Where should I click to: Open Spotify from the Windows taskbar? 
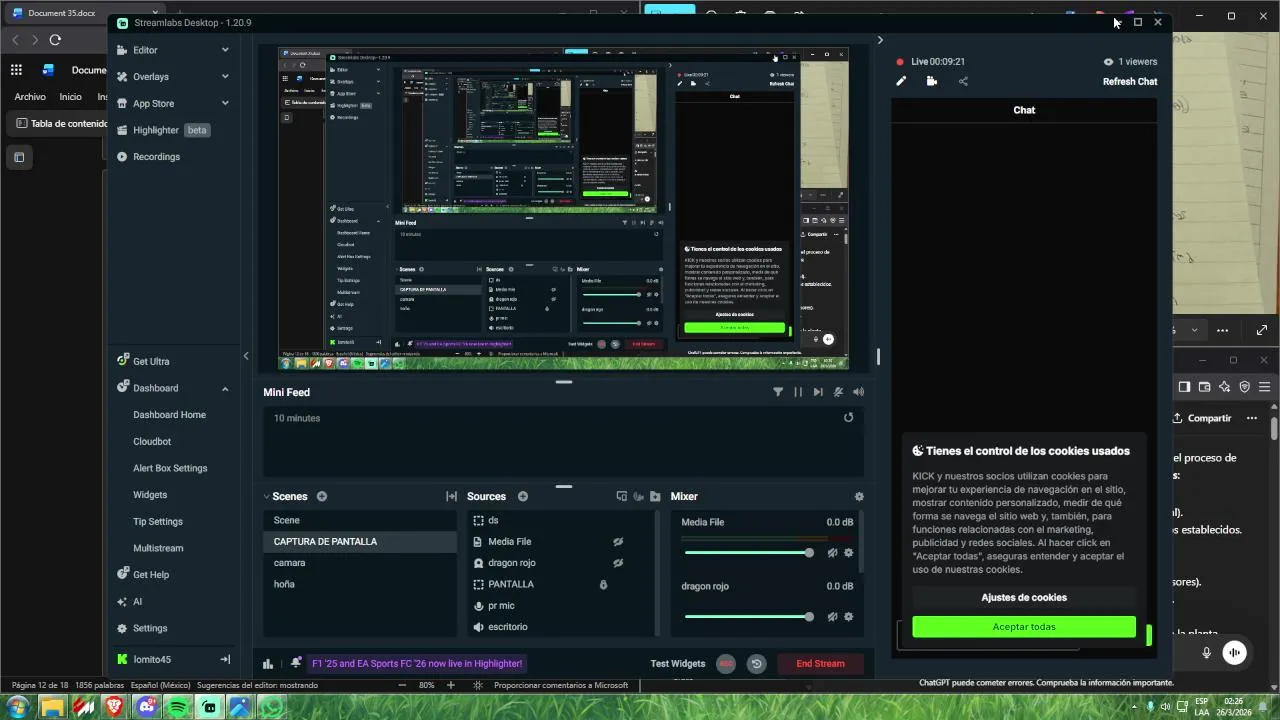click(x=178, y=707)
